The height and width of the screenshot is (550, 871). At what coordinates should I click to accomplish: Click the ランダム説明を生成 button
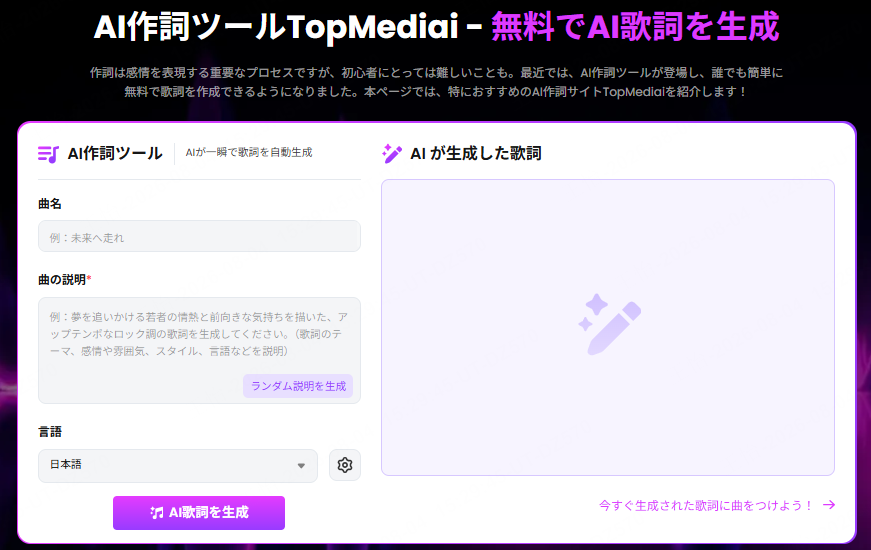[x=298, y=386]
